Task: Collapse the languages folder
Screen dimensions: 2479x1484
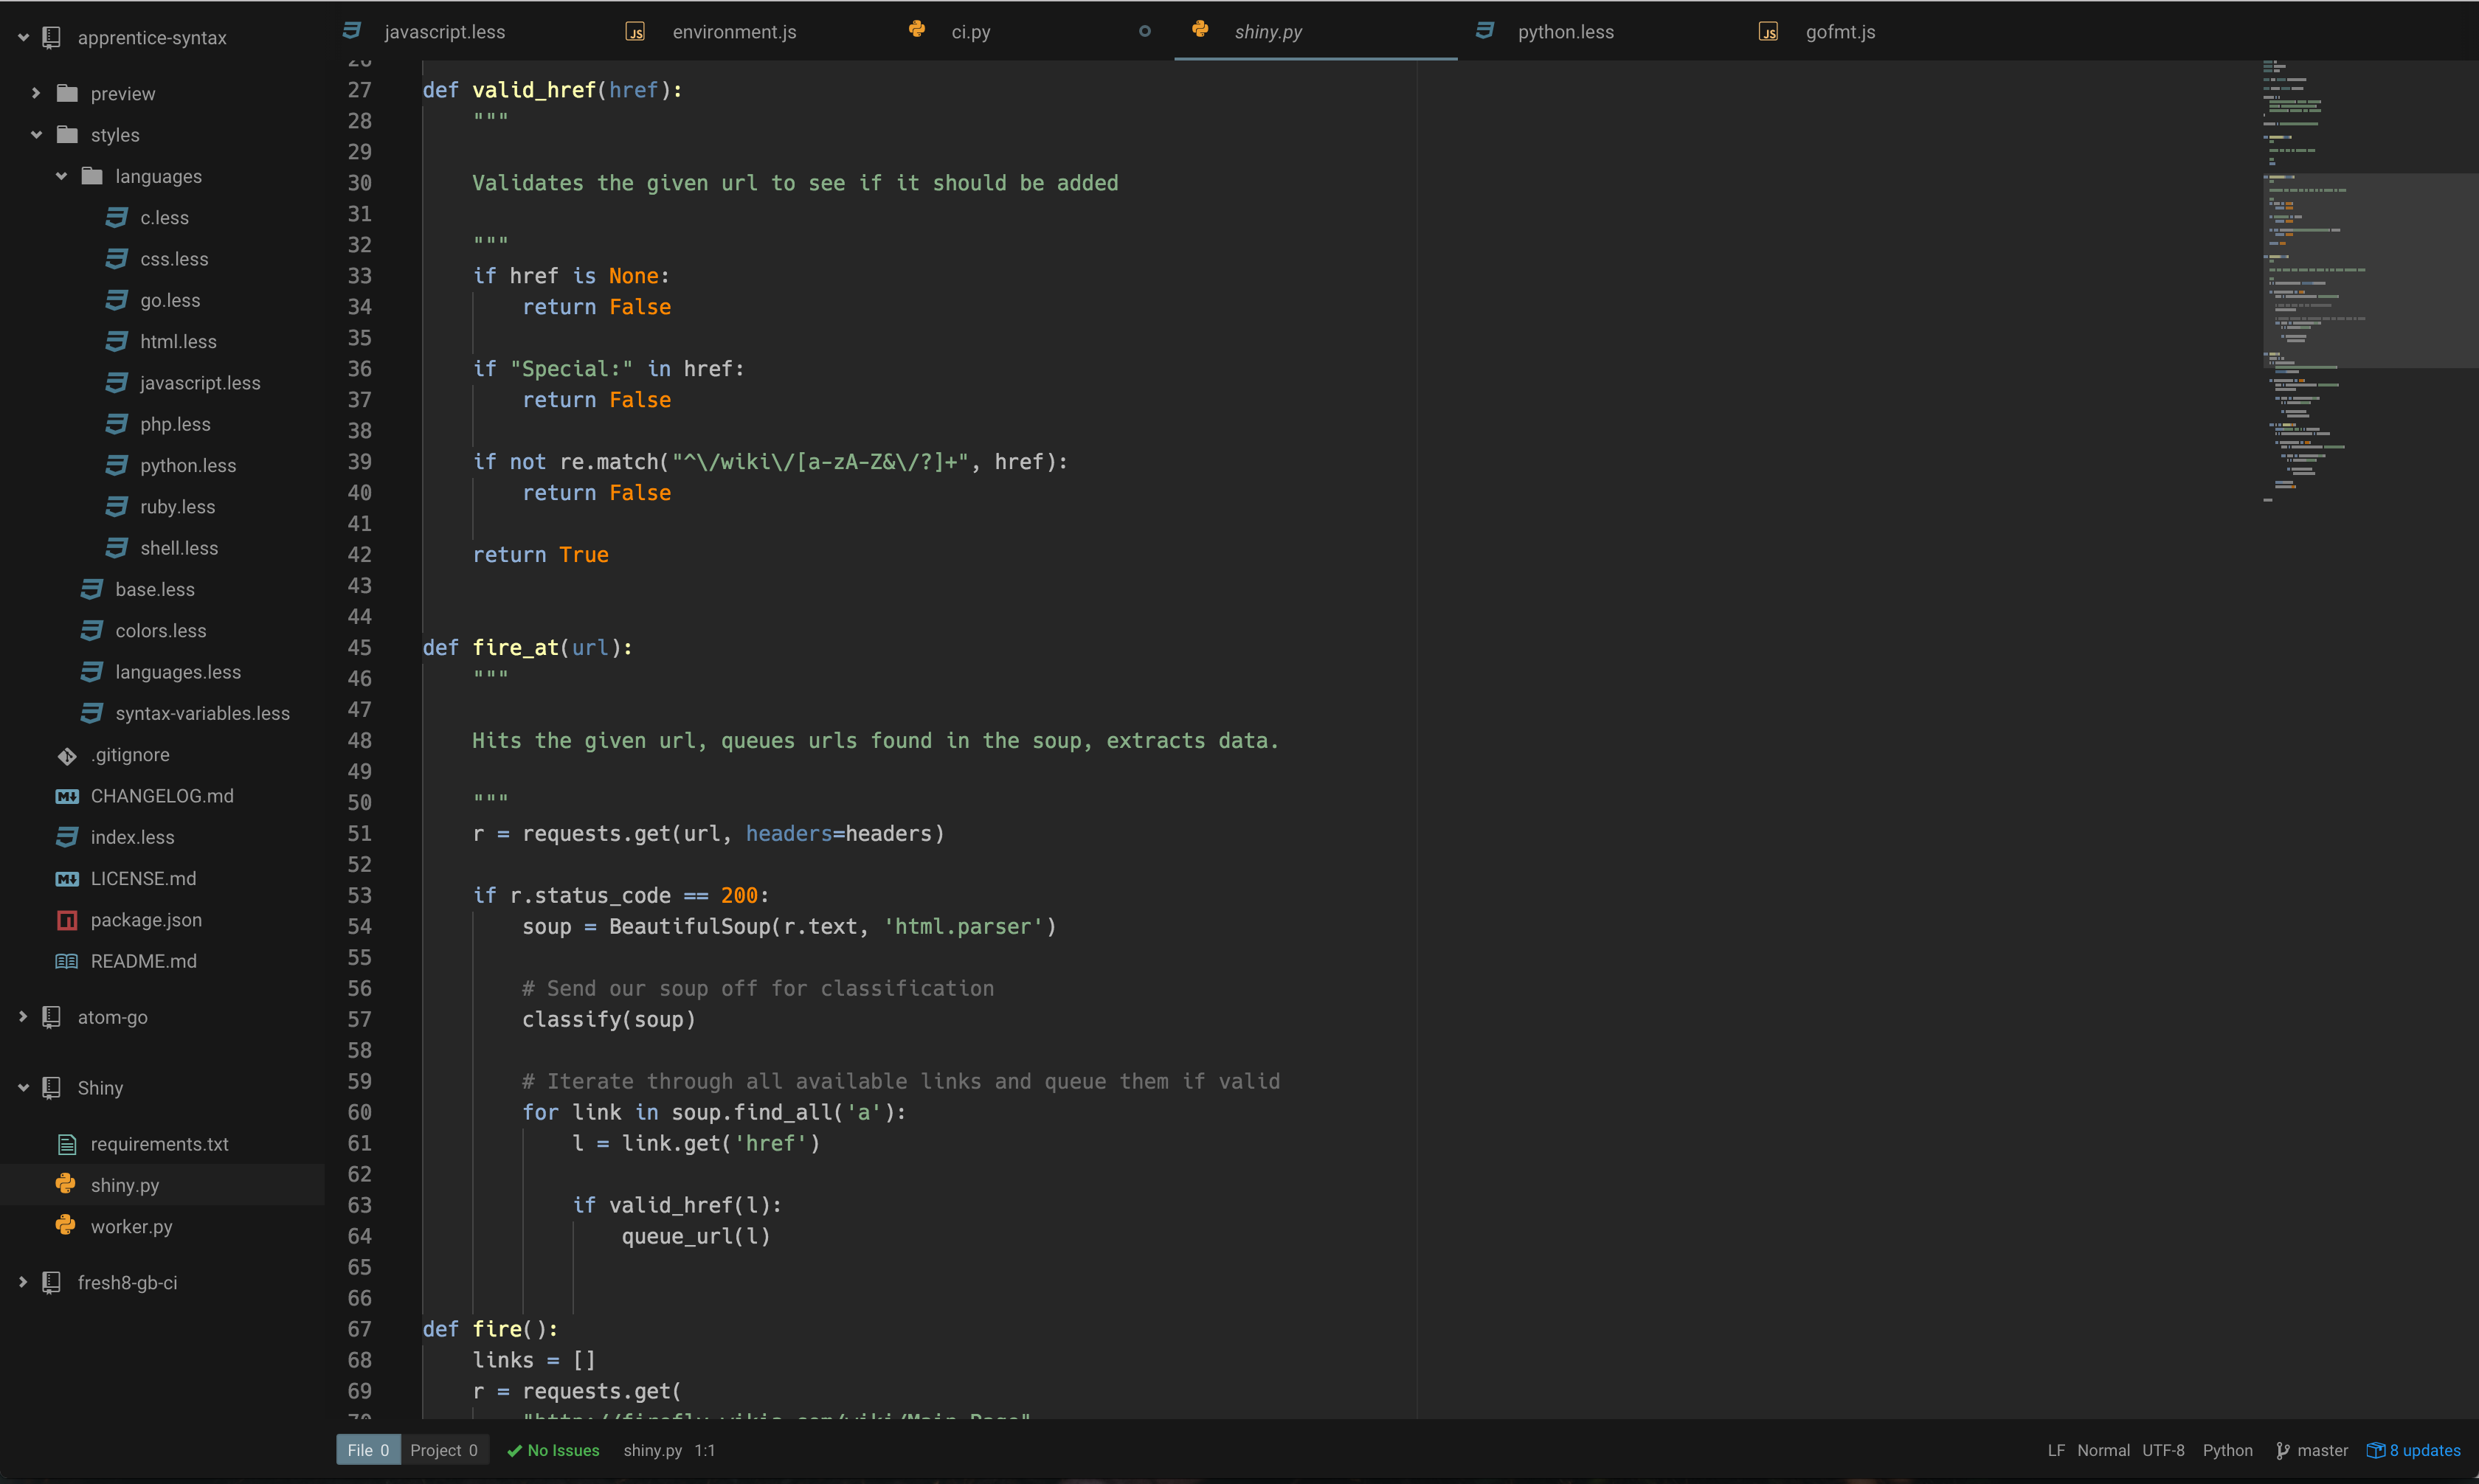Action: (x=61, y=177)
